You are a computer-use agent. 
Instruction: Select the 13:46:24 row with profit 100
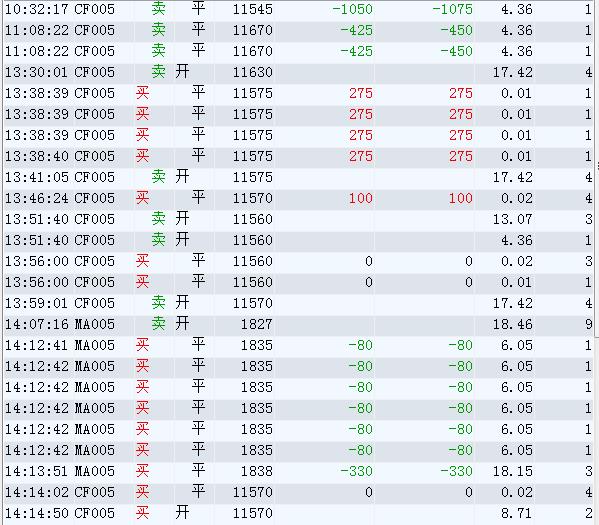tap(298, 198)
